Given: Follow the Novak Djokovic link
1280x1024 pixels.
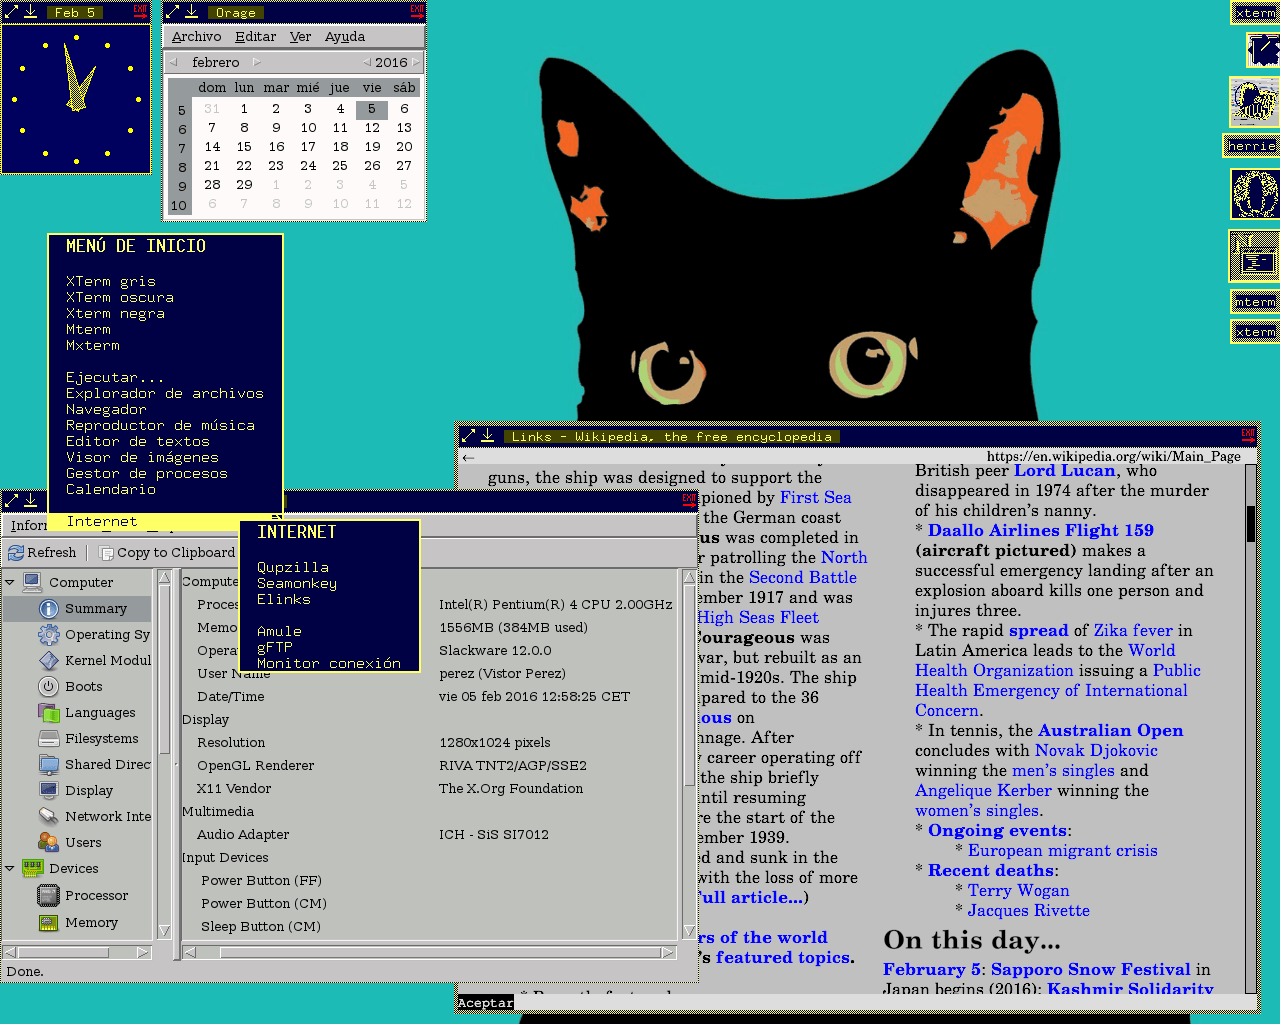Looking at the screenshot, I should (1096, 750).
